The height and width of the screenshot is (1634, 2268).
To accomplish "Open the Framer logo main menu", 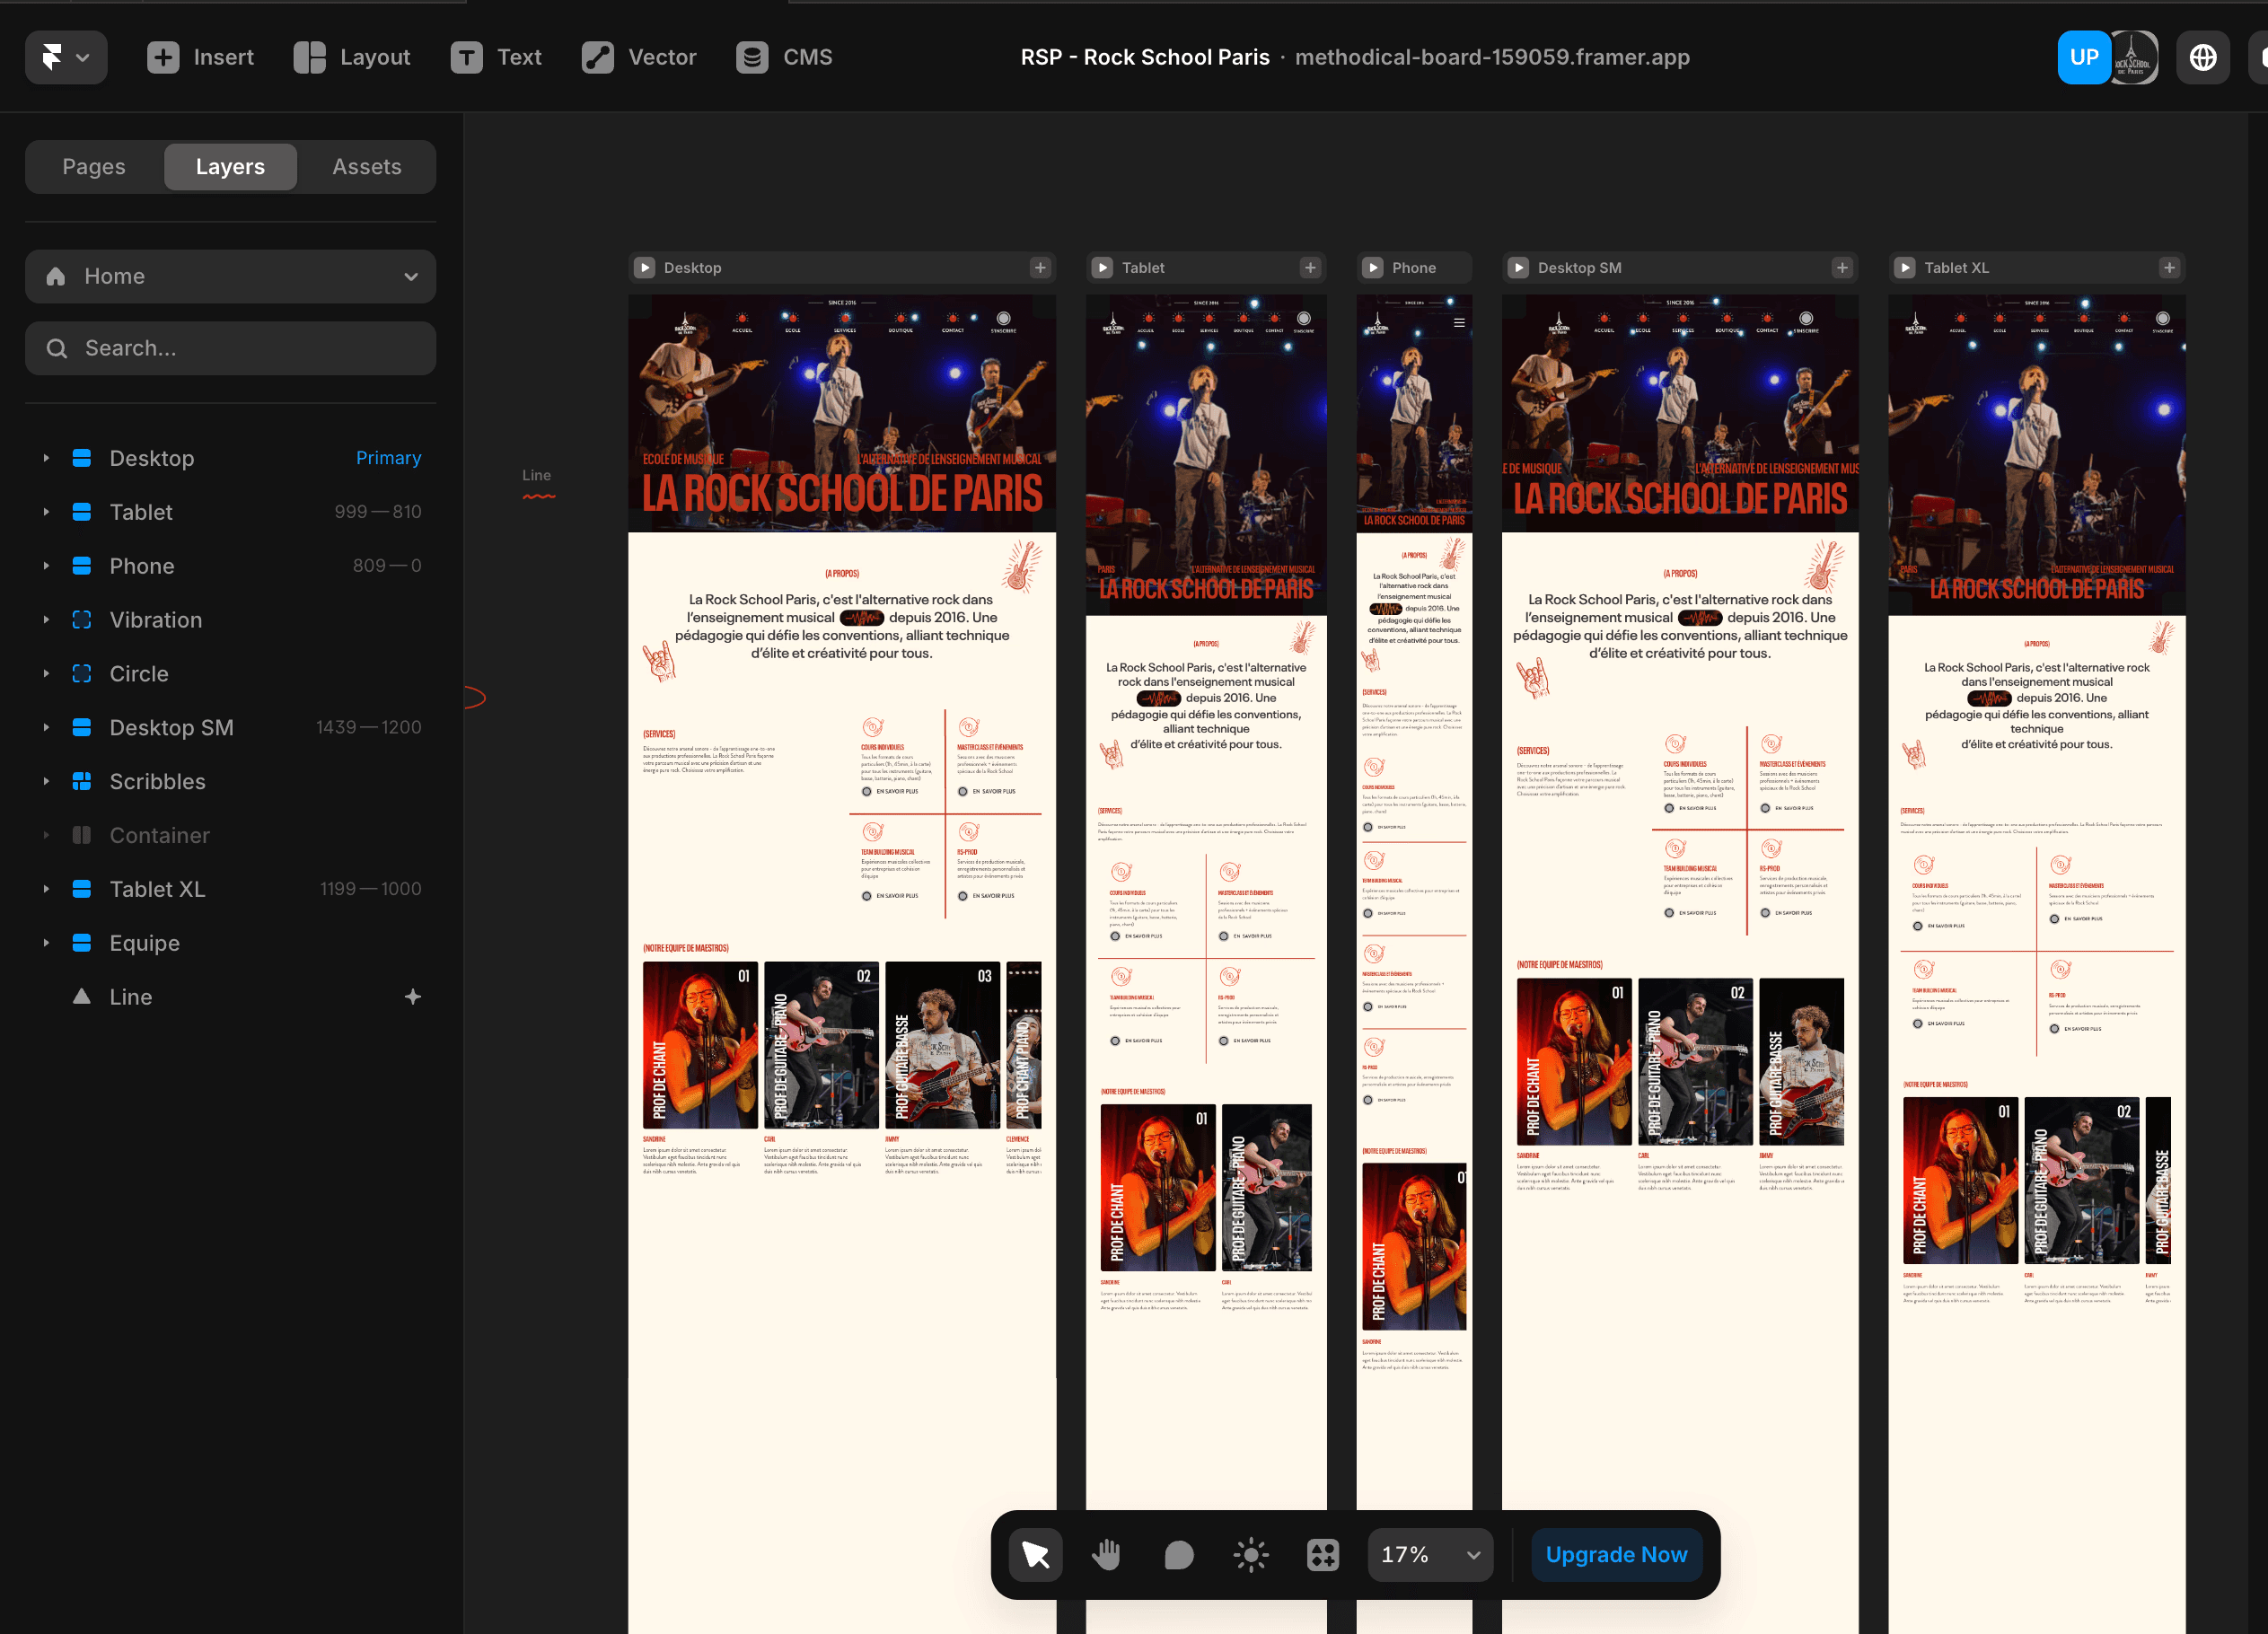I will [x=65, y=57].
